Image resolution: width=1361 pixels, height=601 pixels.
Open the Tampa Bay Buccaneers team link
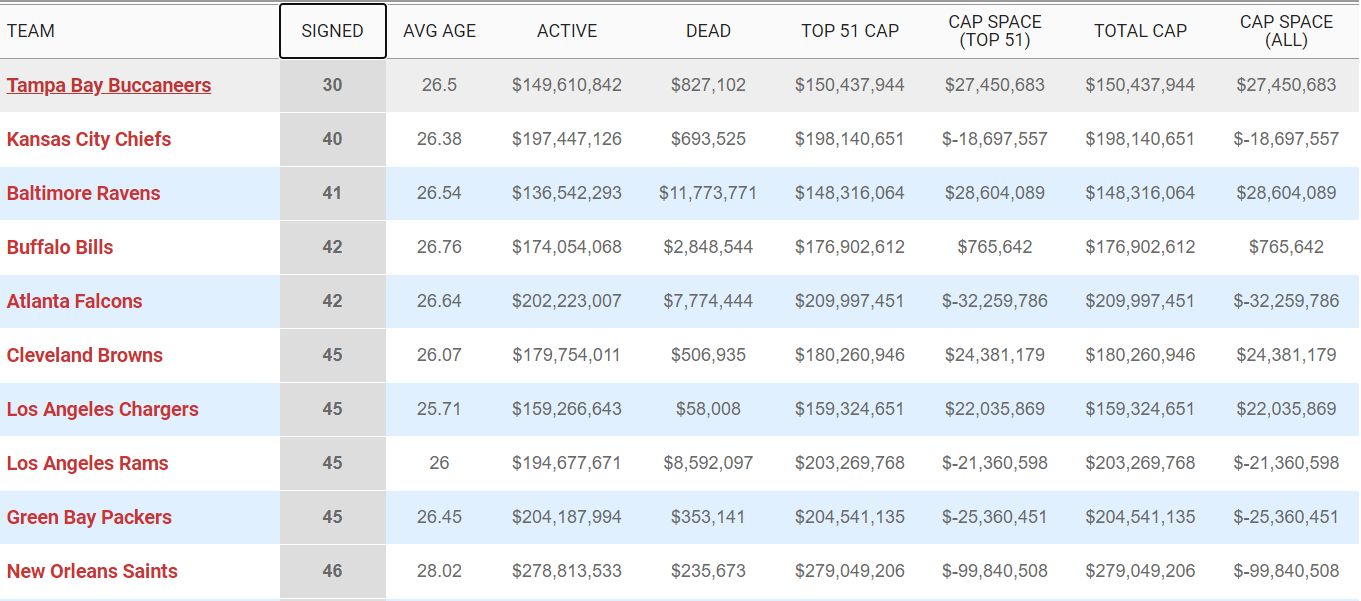click(x=109, y=85)
